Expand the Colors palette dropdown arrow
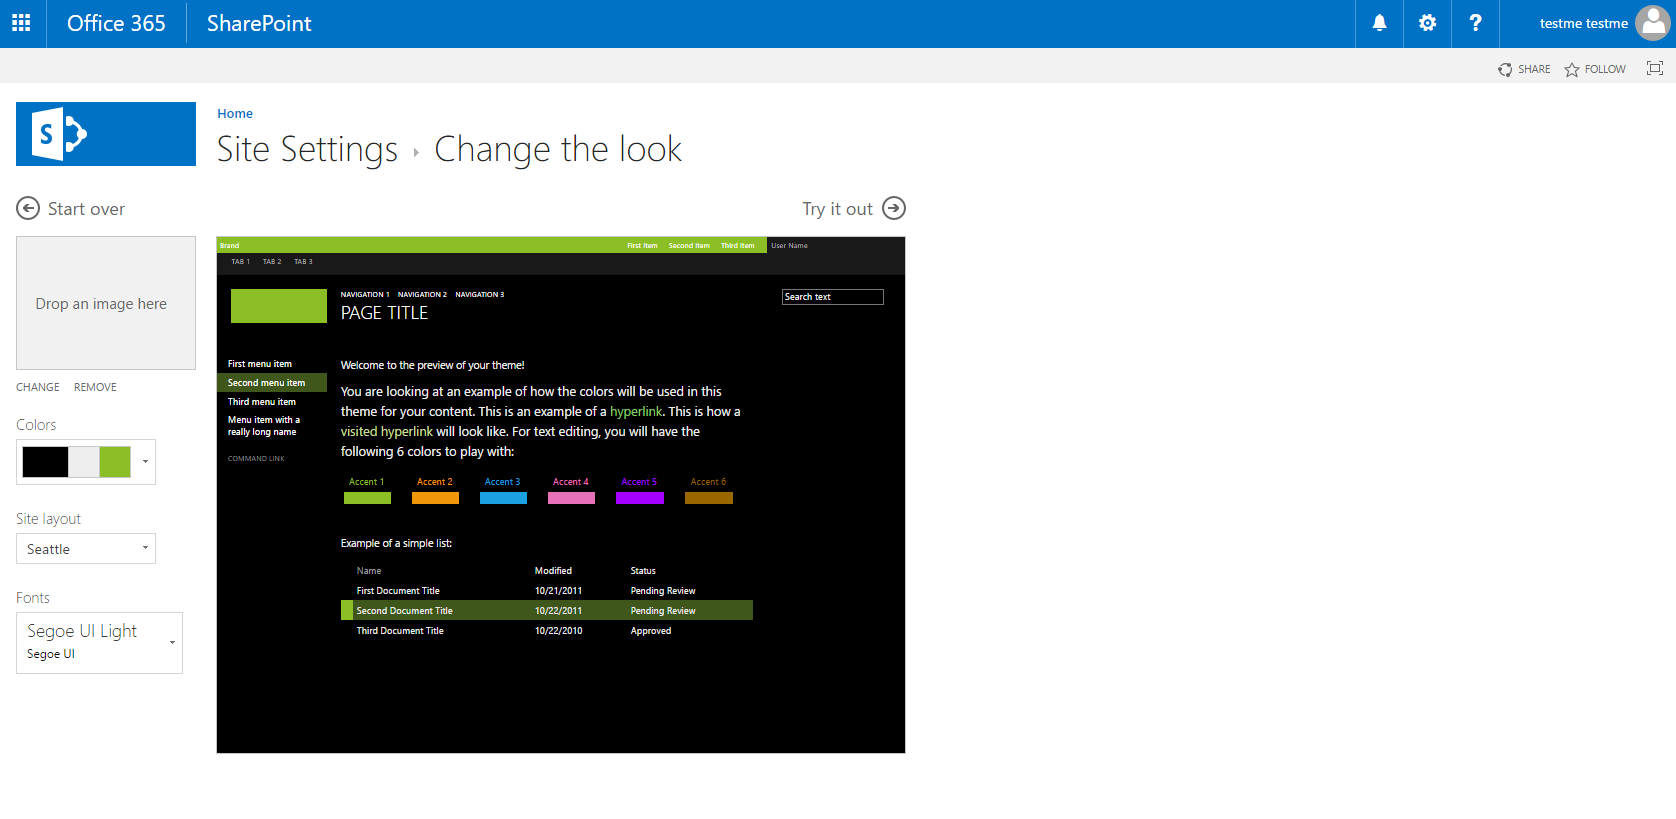This screenshot has height=819, width=1676. coord(145,462)
